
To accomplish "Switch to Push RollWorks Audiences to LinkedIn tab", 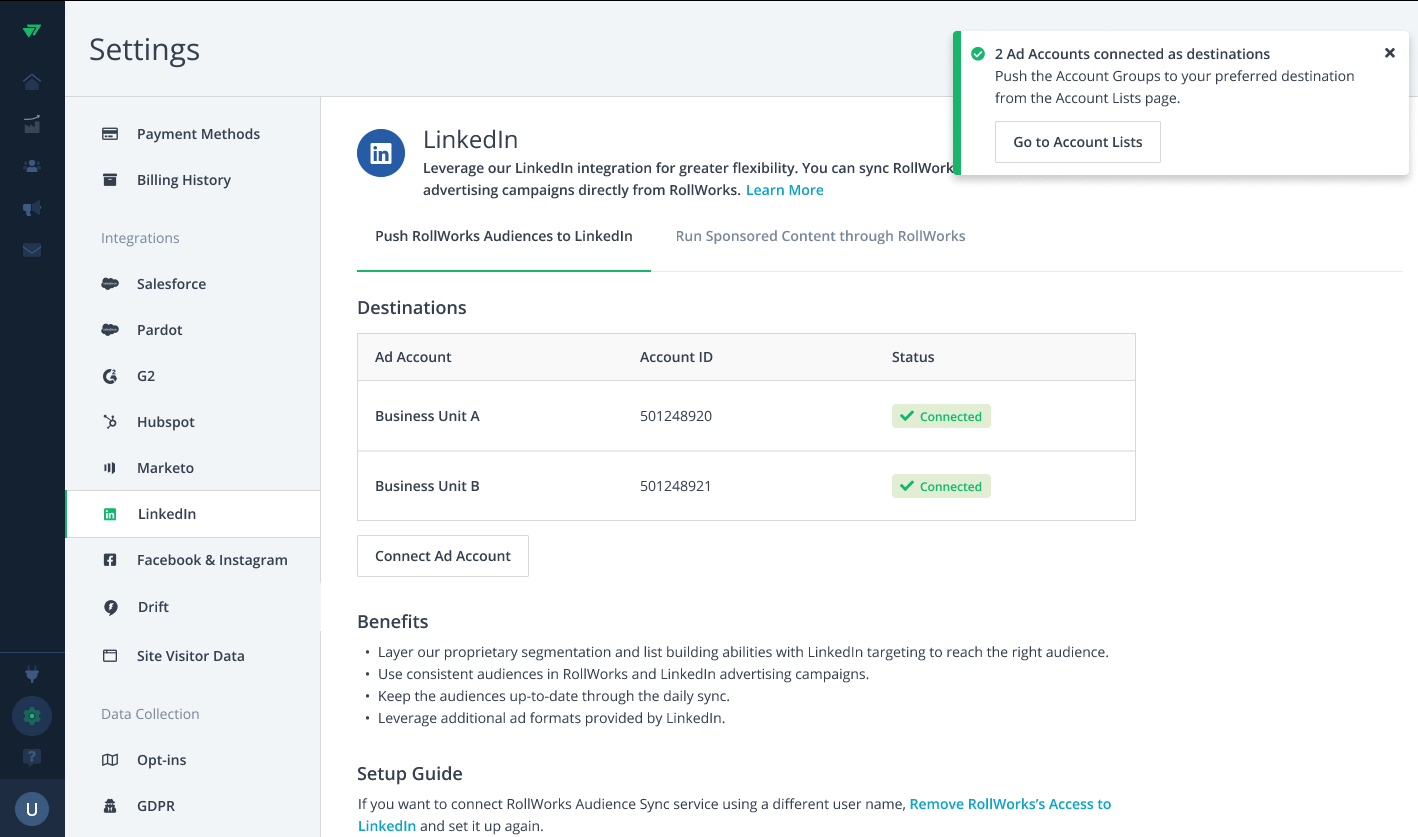I will point(504,236).
